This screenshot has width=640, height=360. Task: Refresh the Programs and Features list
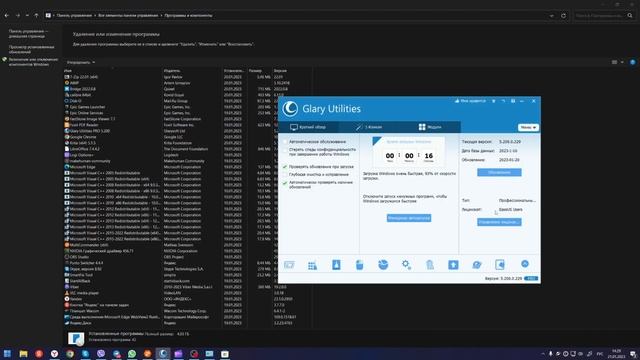pos(563,16)
